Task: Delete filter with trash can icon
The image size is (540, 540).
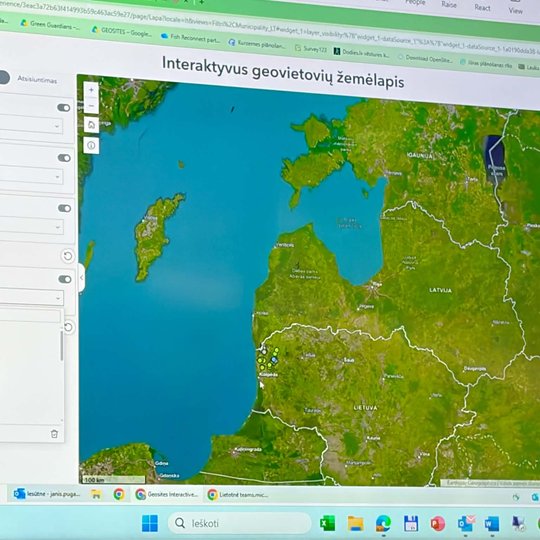Action: click(x=54, y=434)
